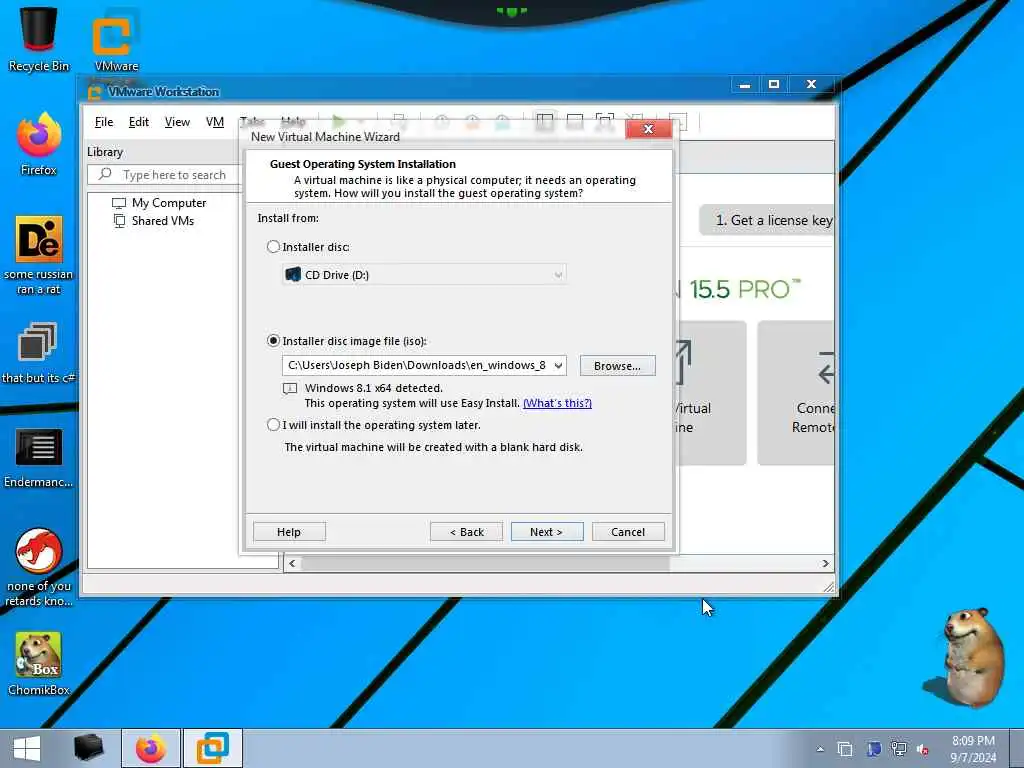The height and width of the screenshot is (768, 1024).
Task: Expand the ISO file path dropdown arrow
Action: point(558,366)
